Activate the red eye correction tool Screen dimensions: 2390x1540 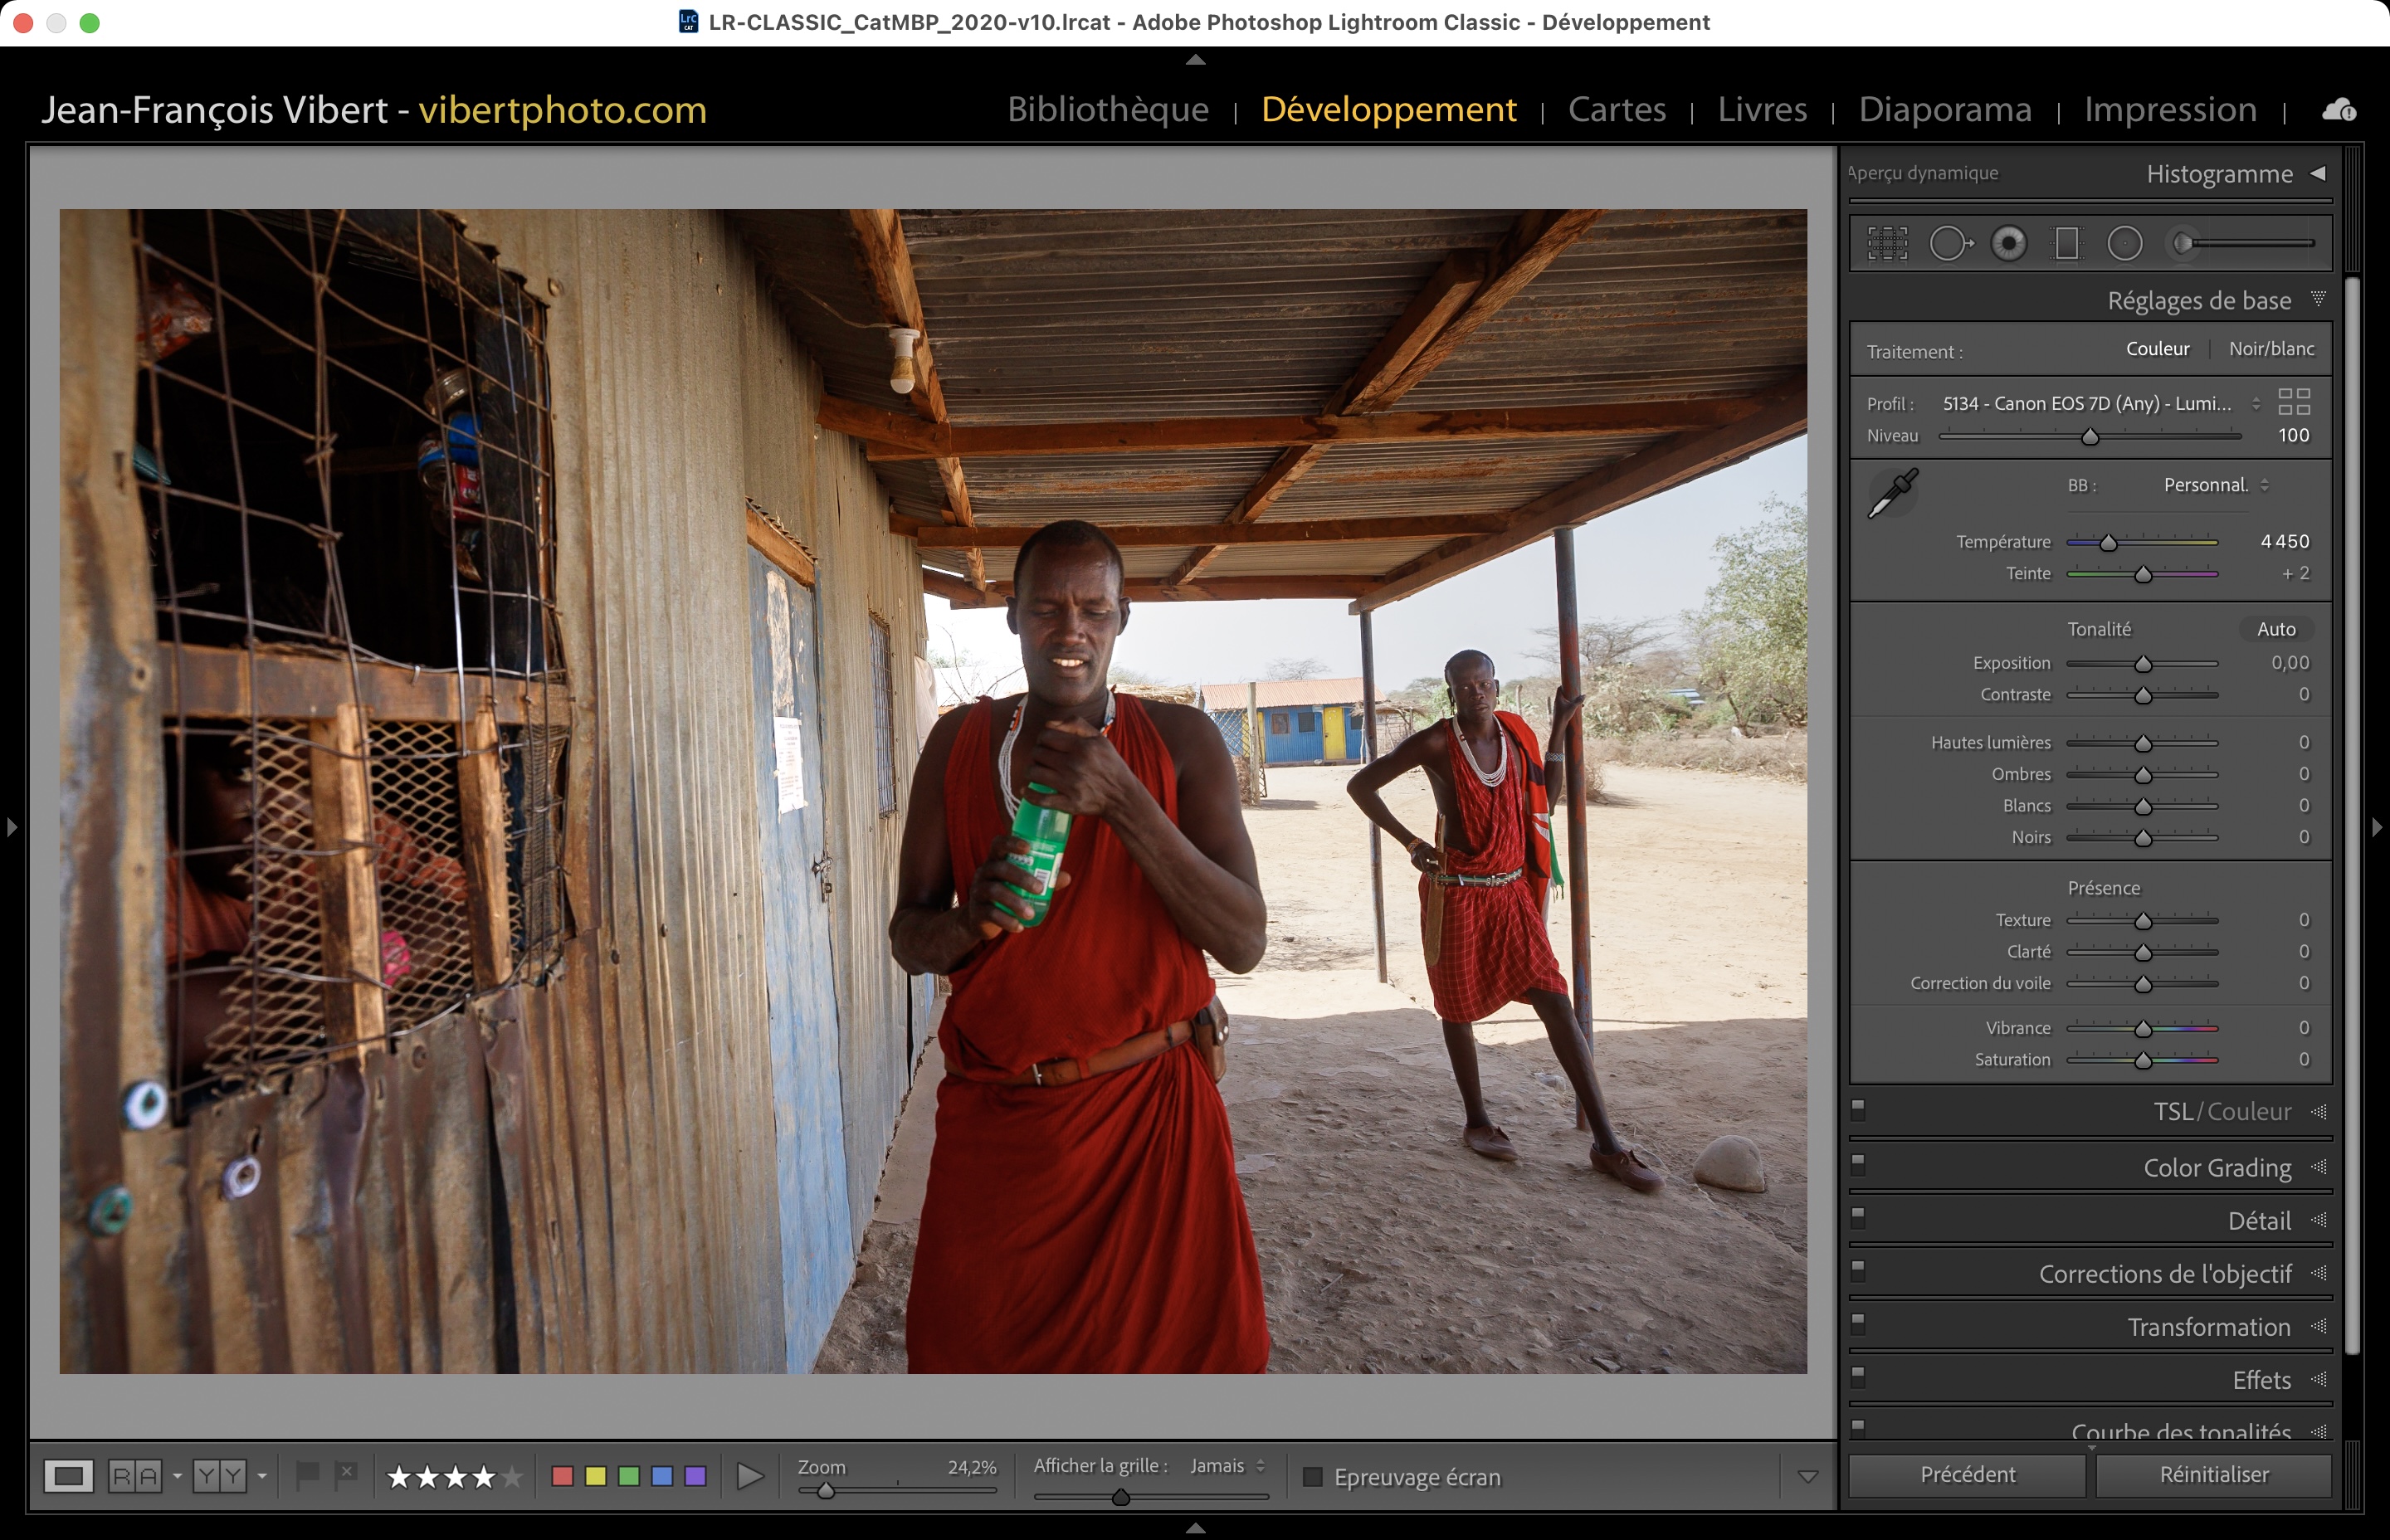(2008, 243)
